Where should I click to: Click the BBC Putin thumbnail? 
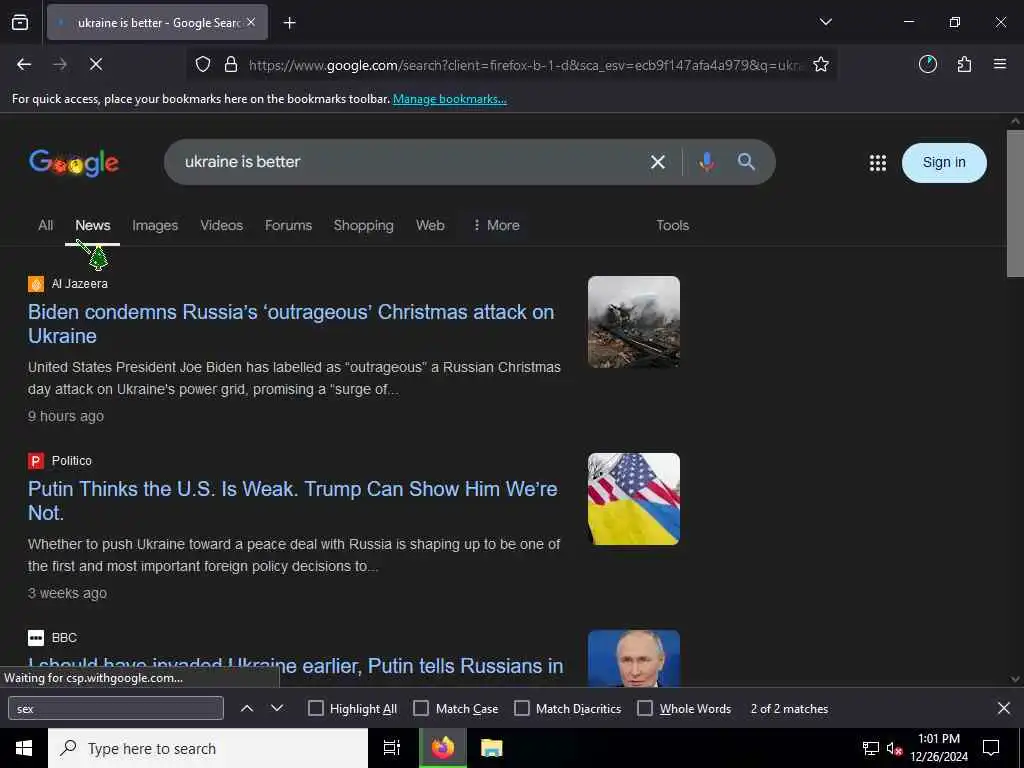pyautogui.click(x=633, y=658)
